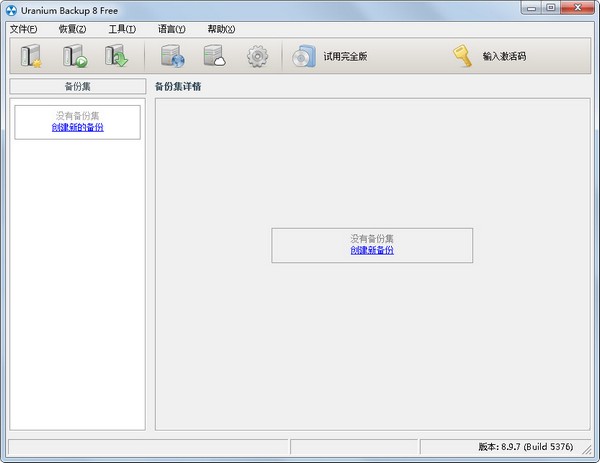Image resolution: width=600 pixels, height=463 pixels.
Task: Click the 输入激活码 button text
Action: 504,57
